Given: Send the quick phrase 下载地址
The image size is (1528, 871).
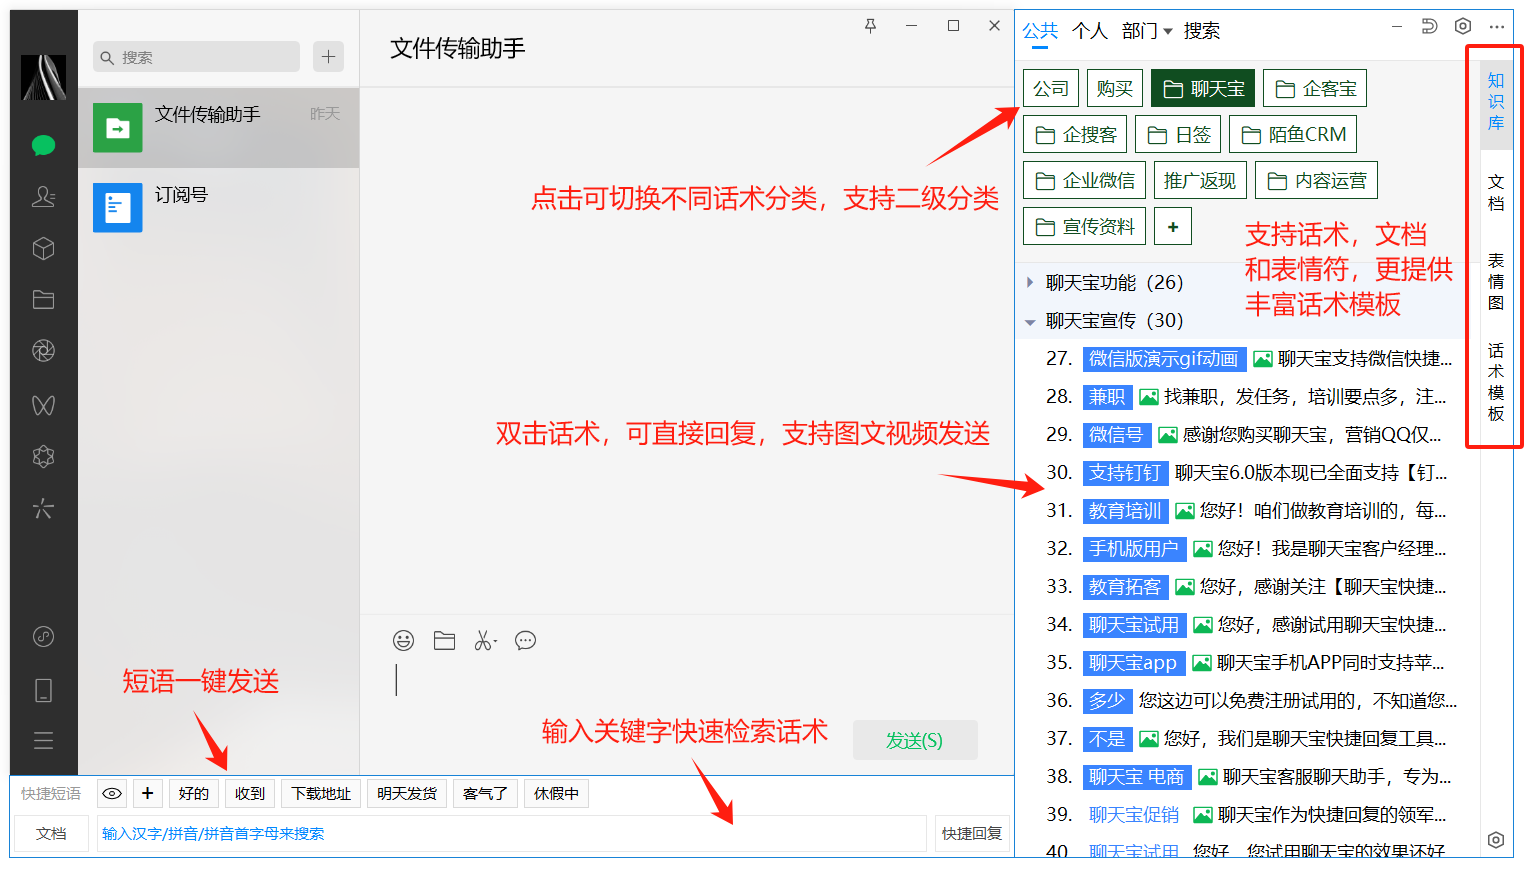Looking at the screenshot, I should coord(321,794).
